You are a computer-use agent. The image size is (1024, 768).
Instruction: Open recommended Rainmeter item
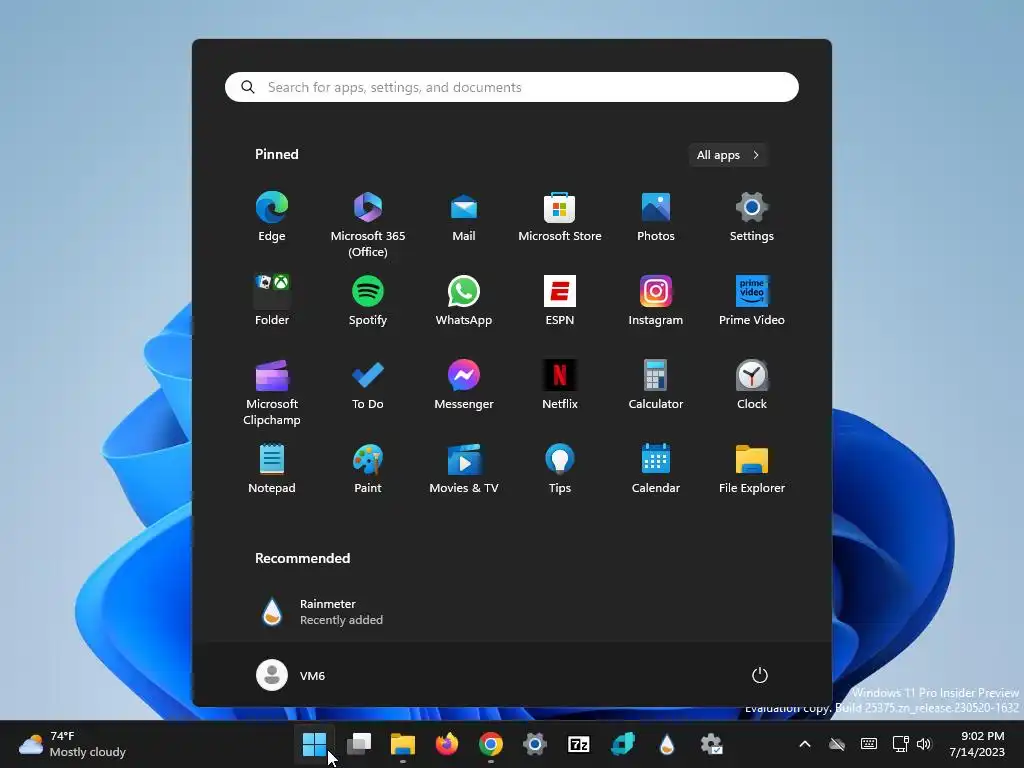pyautogui.click(x=320, y=612)
